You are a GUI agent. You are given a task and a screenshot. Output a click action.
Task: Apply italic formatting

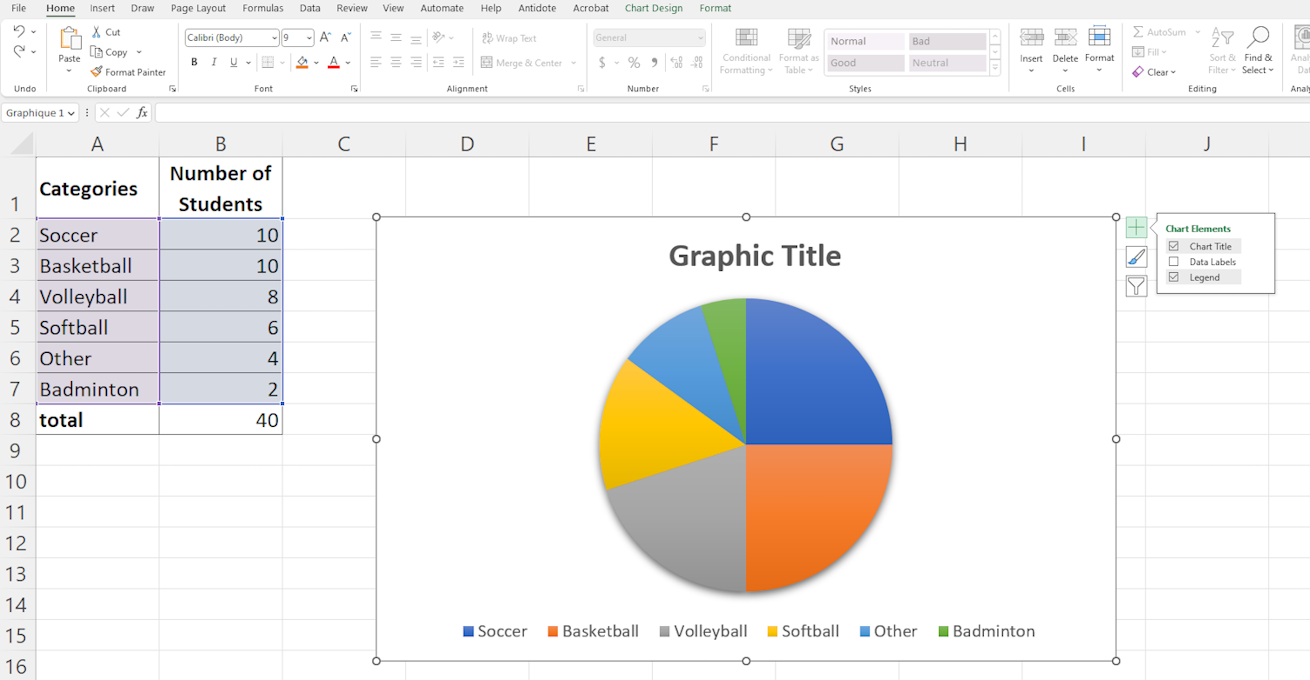[214, 62]
